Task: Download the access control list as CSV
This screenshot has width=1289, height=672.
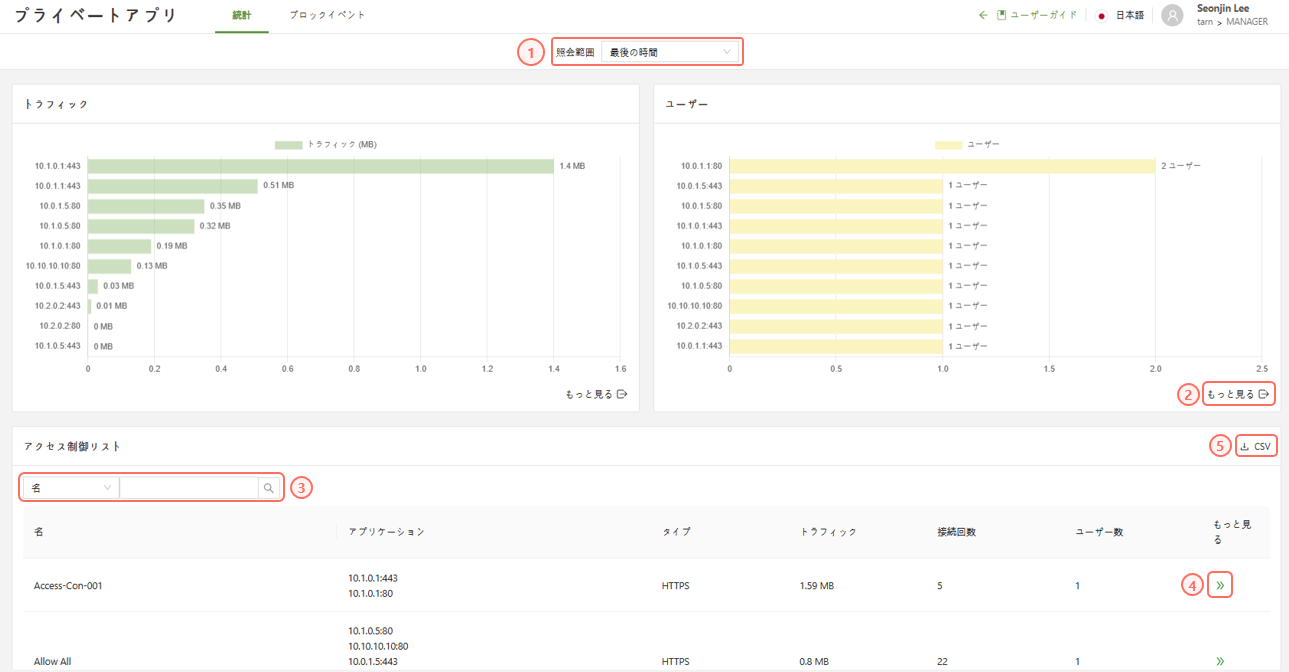Action: [1255, 446]
